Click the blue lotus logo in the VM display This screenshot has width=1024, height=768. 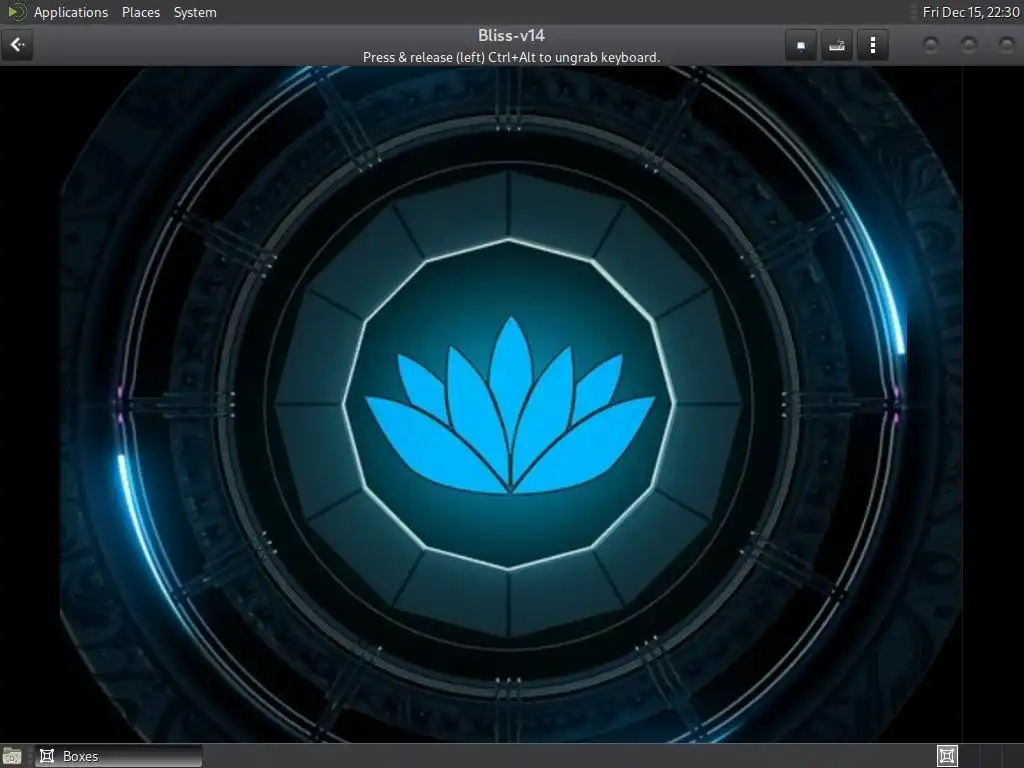pyautogui.click(x=510, y=405)
